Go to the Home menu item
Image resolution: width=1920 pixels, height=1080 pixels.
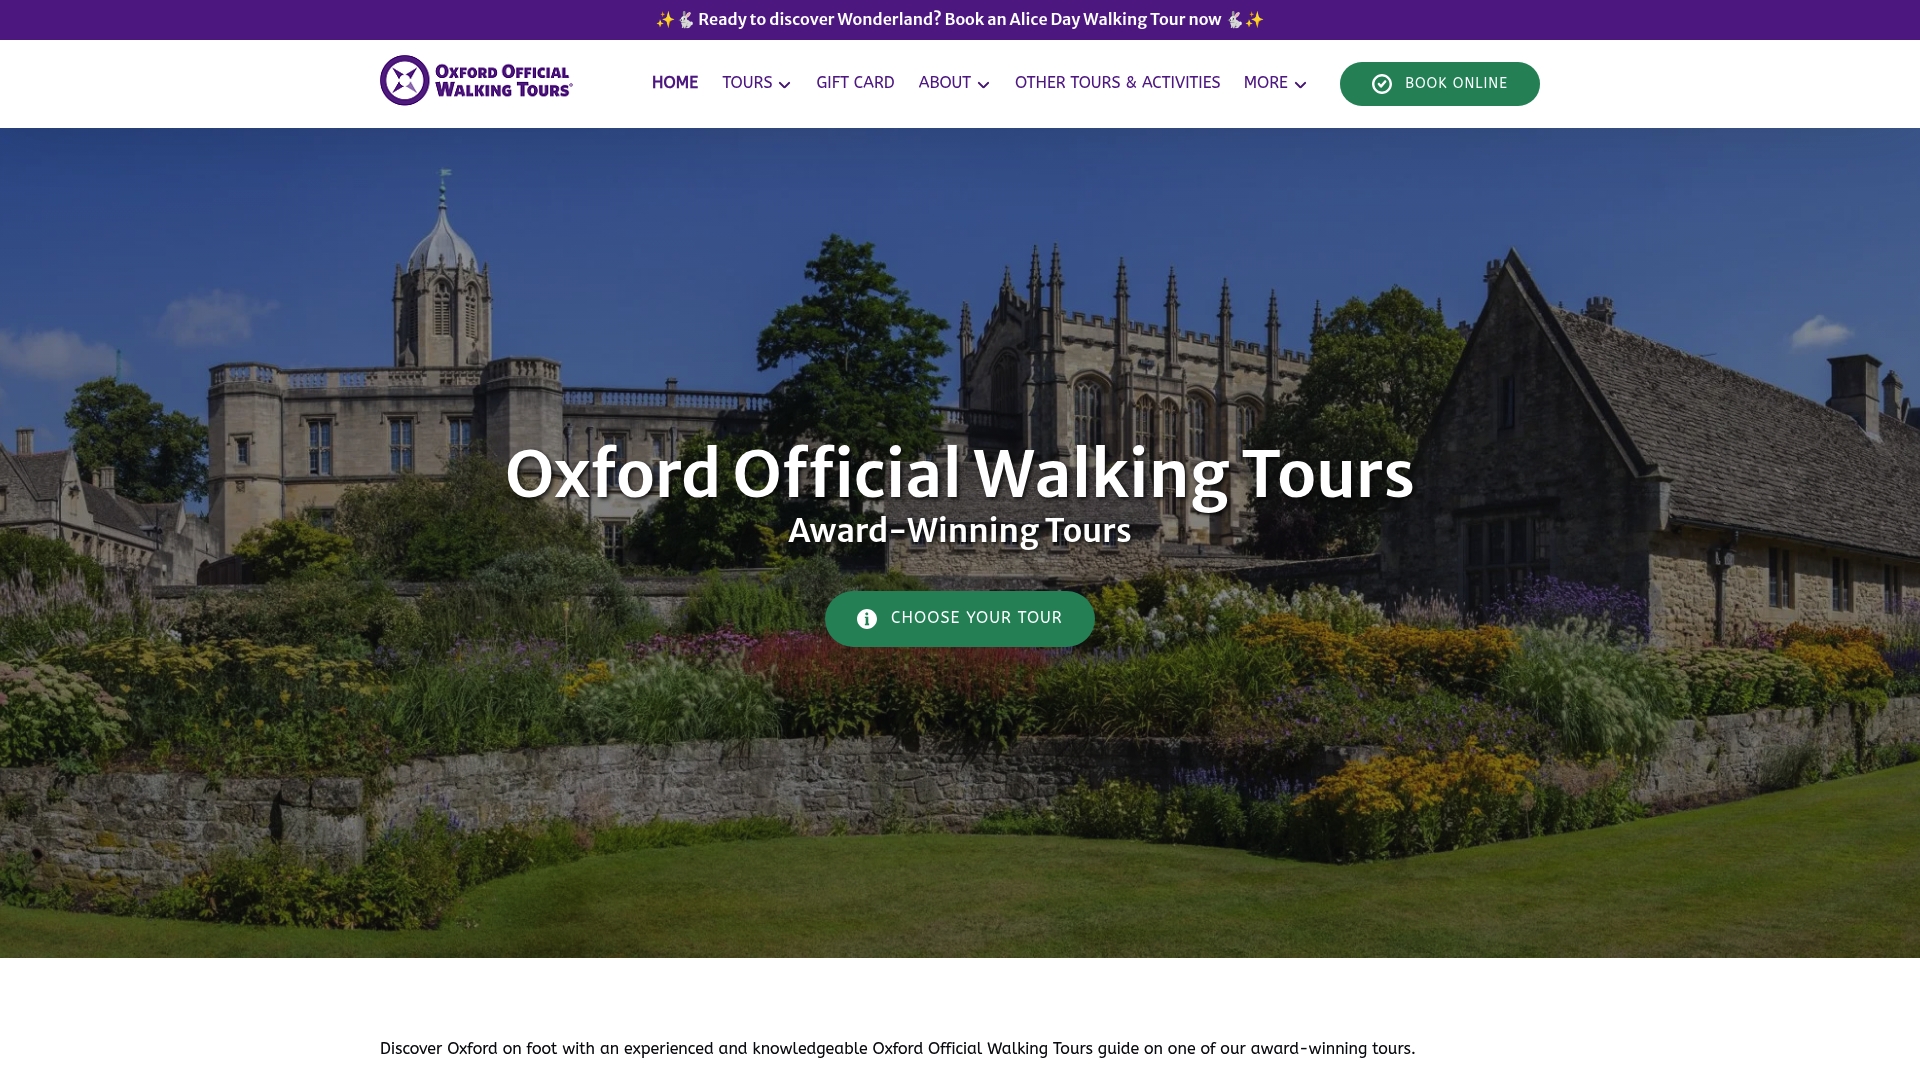click(x=675, y=83)
